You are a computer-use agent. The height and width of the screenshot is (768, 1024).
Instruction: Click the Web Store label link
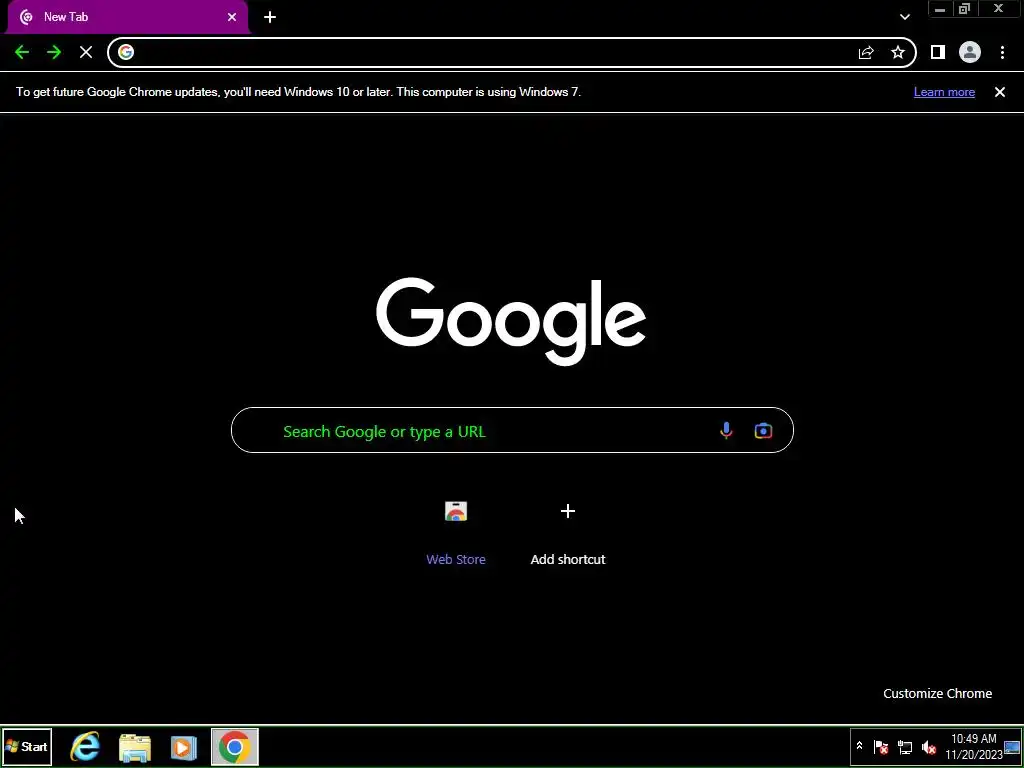(456, 560)
